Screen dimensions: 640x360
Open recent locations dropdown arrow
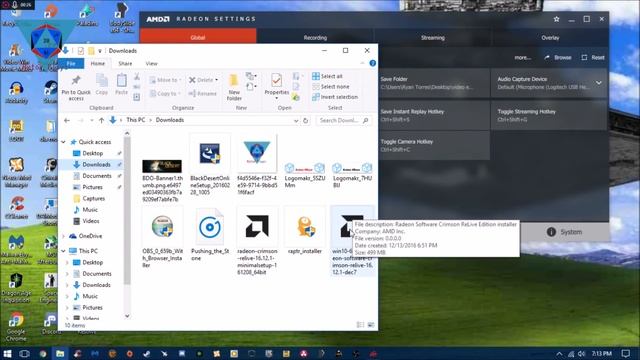point(91,120)
